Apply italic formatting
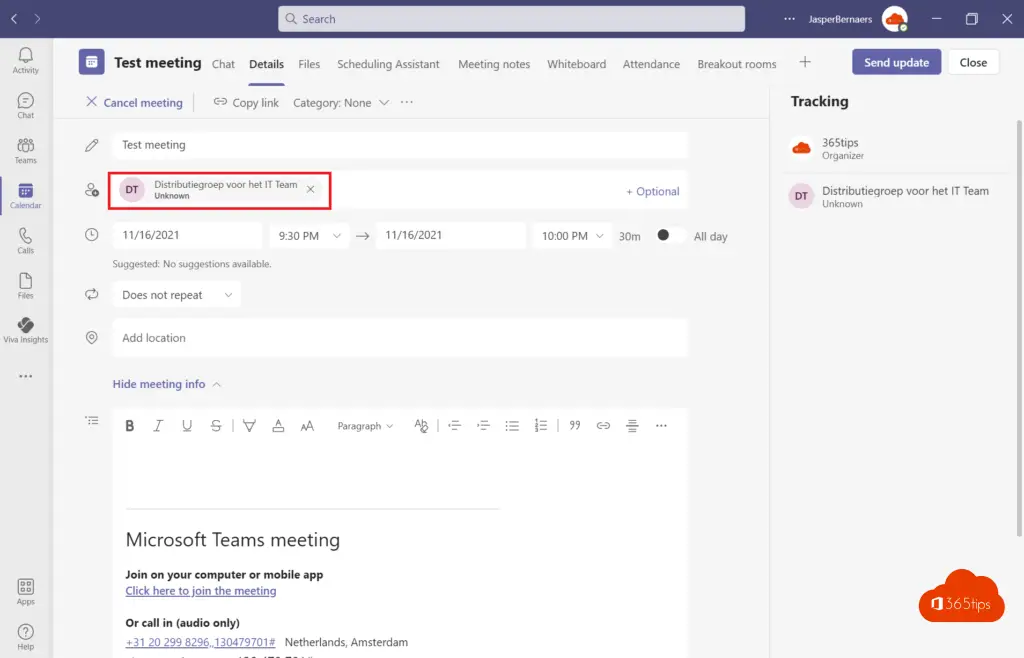Screen dimensions: 1024x658 click(158, 426)
